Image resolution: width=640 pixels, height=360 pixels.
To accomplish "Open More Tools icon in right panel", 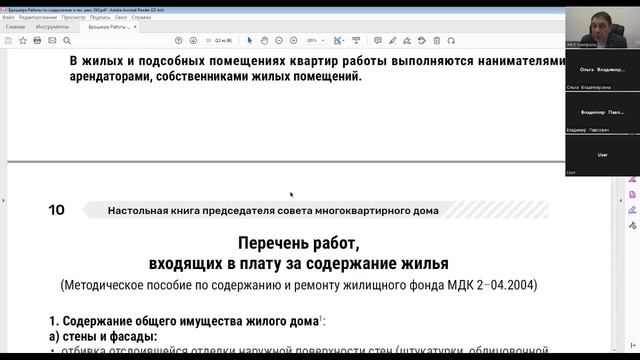I will 632,225.
